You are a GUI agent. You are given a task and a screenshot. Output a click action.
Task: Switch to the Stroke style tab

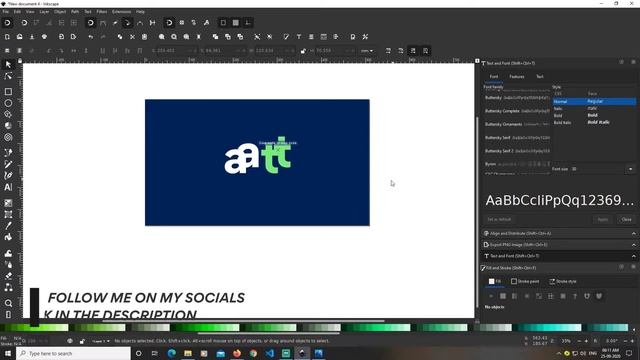tap(562, 281)
